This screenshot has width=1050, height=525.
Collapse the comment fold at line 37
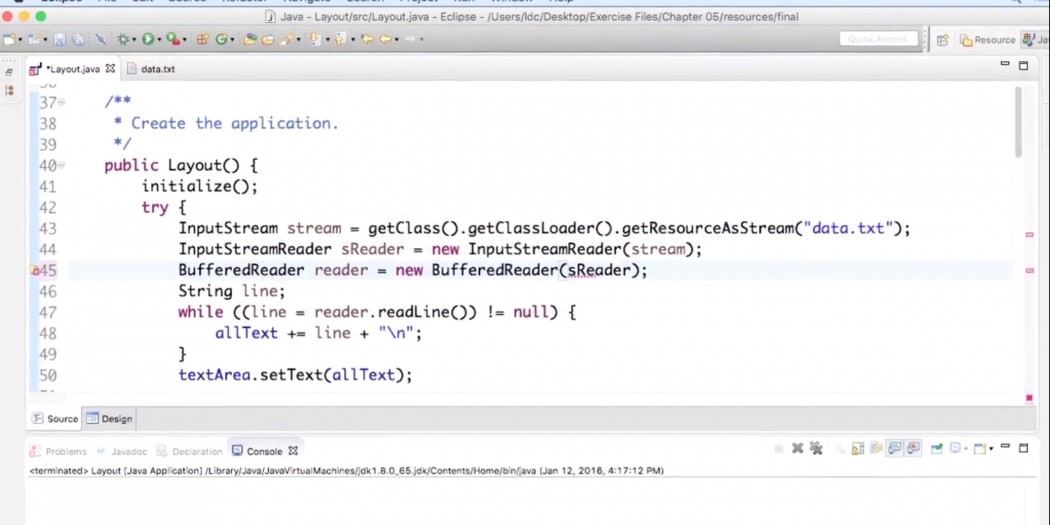[62, 102]
